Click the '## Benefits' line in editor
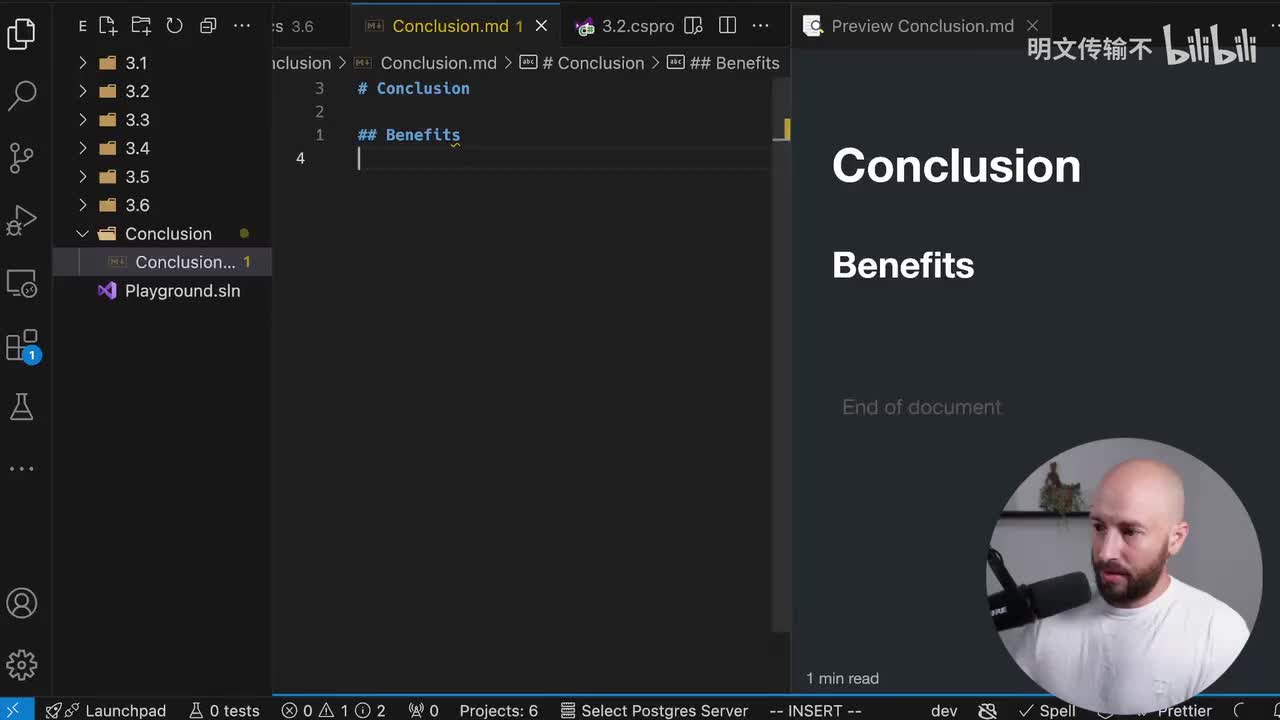Image resolution: width=1280 pixels, height=720 pixels. (409, 135)
